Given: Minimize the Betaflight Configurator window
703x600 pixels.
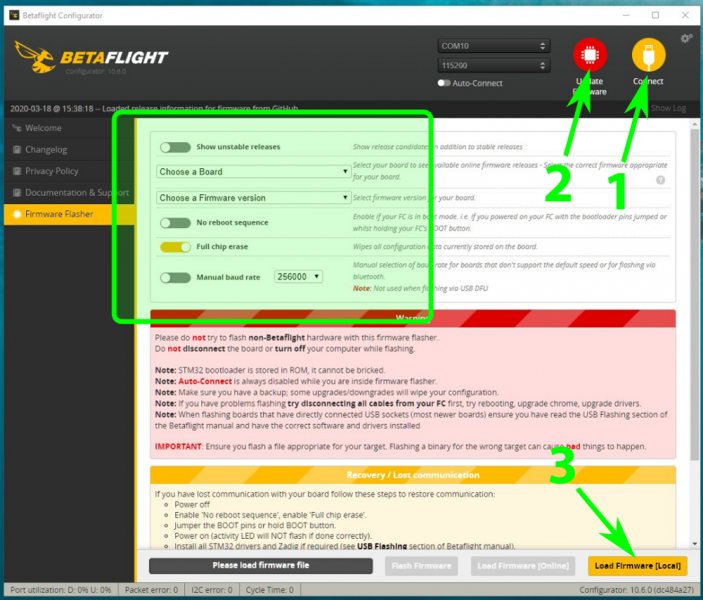Looking at the screenshot, I should pyautogui.click(x=626, y=15).
